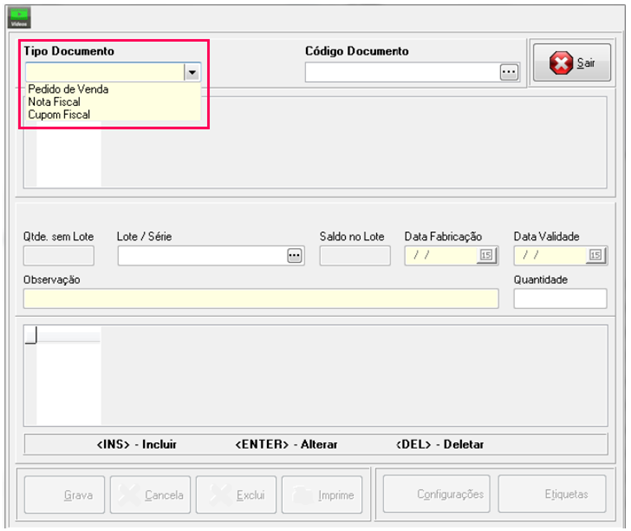Click the Código Documento input field
This screenshot has width=631, height=531.
coord(402,72)
